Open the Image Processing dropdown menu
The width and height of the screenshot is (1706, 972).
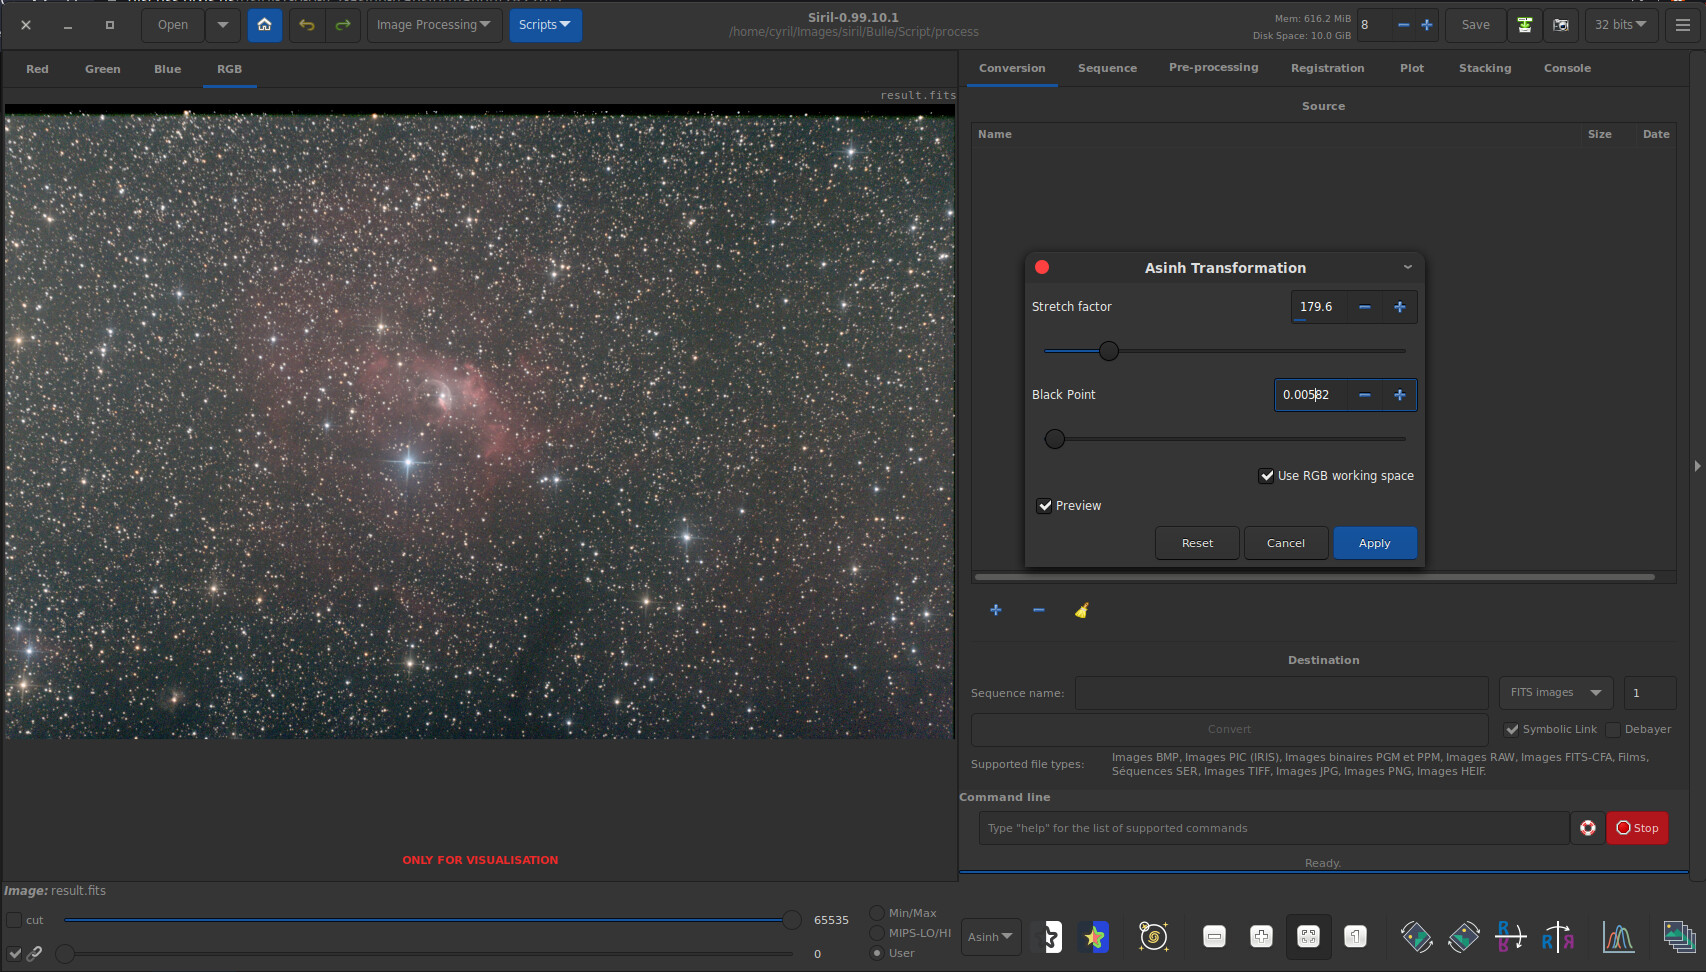coord(433,25)
